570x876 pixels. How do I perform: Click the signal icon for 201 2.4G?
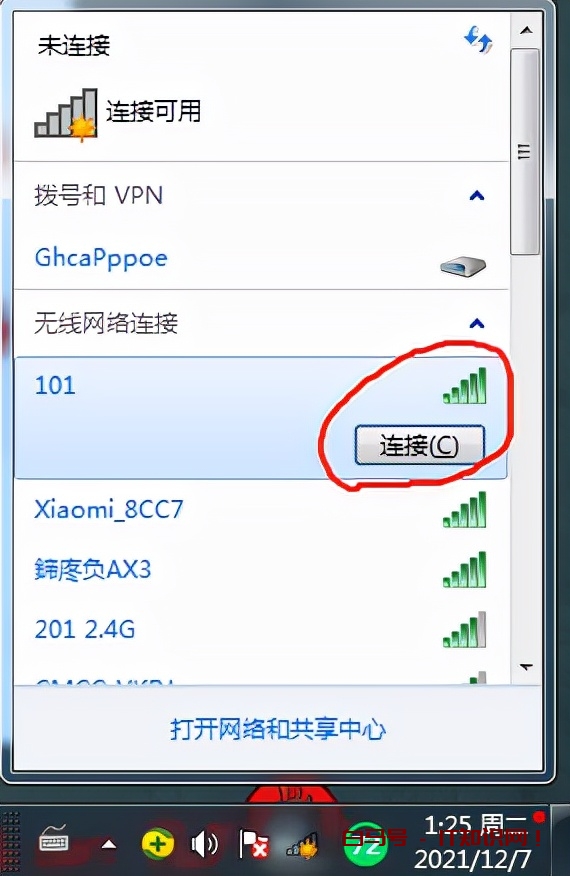click(x=465, y=630)
